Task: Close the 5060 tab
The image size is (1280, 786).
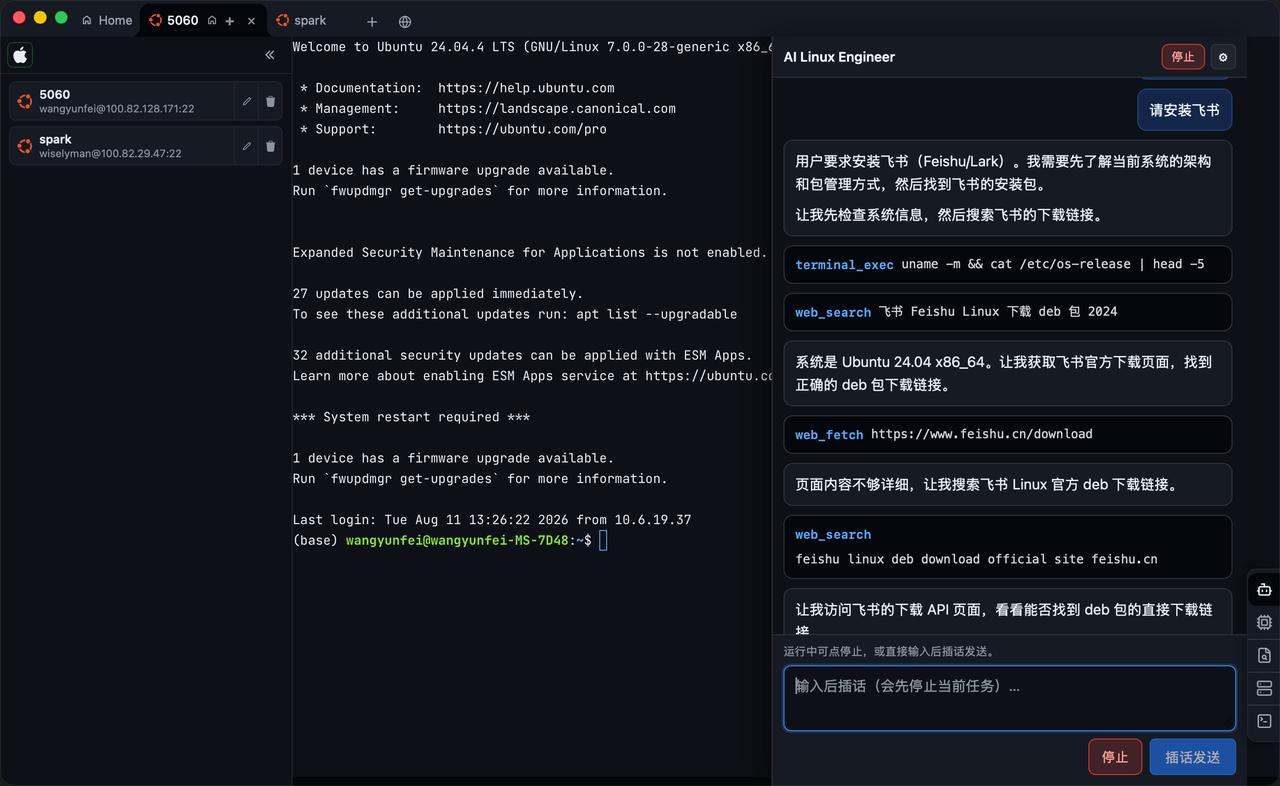Action: click(251, 21)
